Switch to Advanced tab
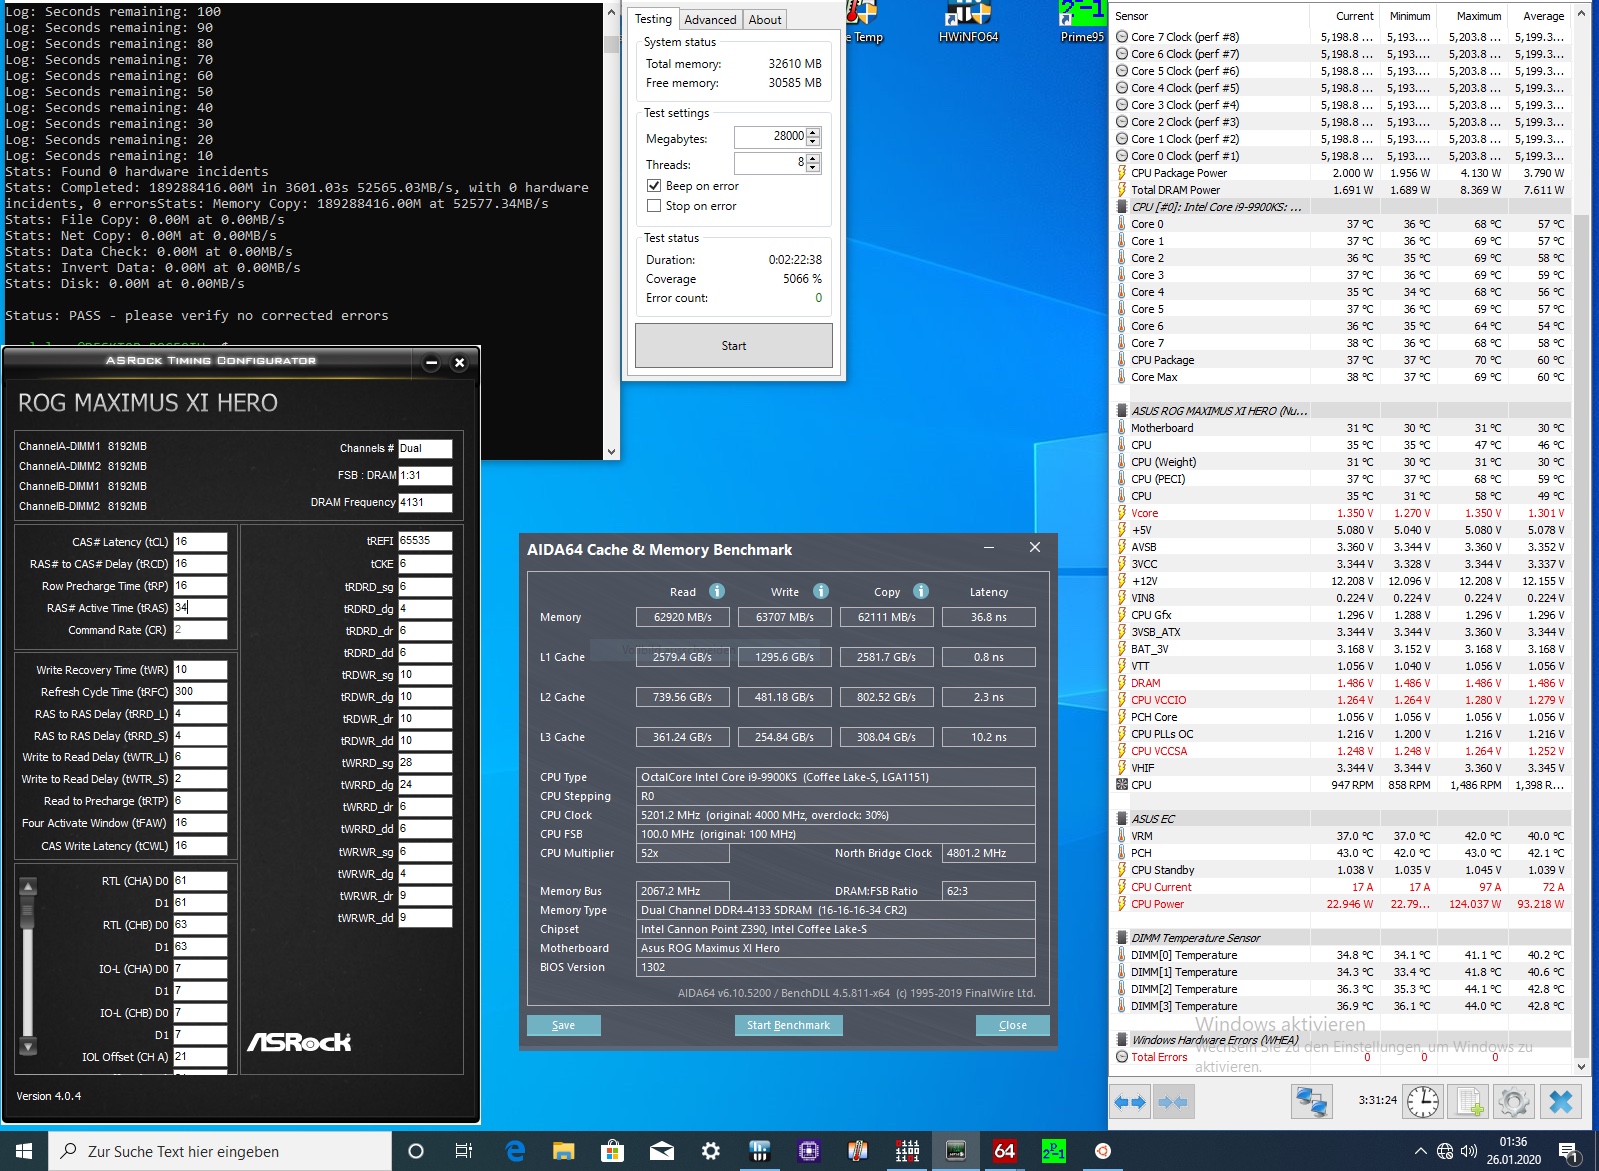The height and width of the screenshot is (1171, 1599). click(710, 20)
